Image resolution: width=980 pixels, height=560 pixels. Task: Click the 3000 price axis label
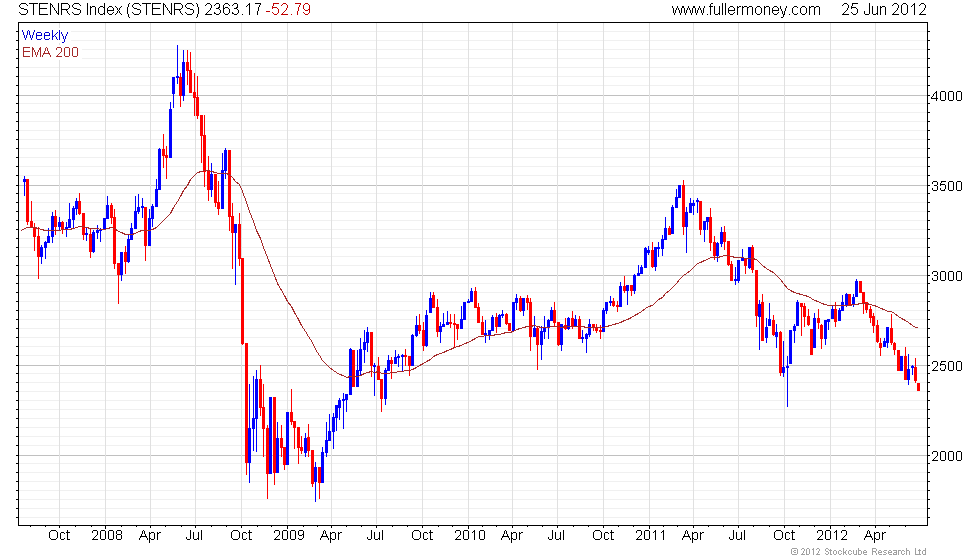point(948,276)
